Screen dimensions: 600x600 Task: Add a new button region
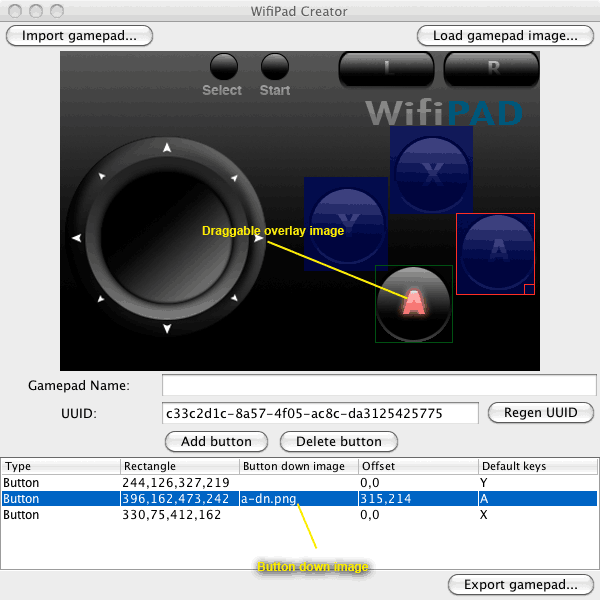(x=216, y=442)
